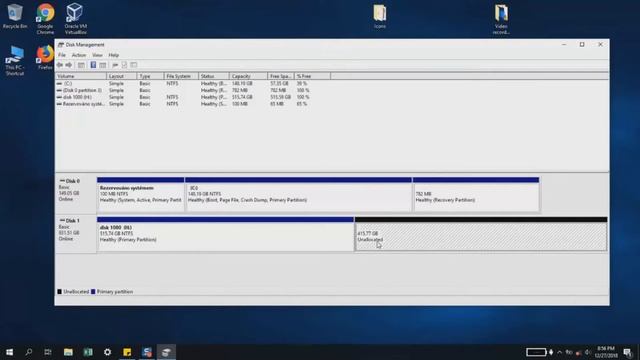Sort by the Type column header

(x=150, y=76)
